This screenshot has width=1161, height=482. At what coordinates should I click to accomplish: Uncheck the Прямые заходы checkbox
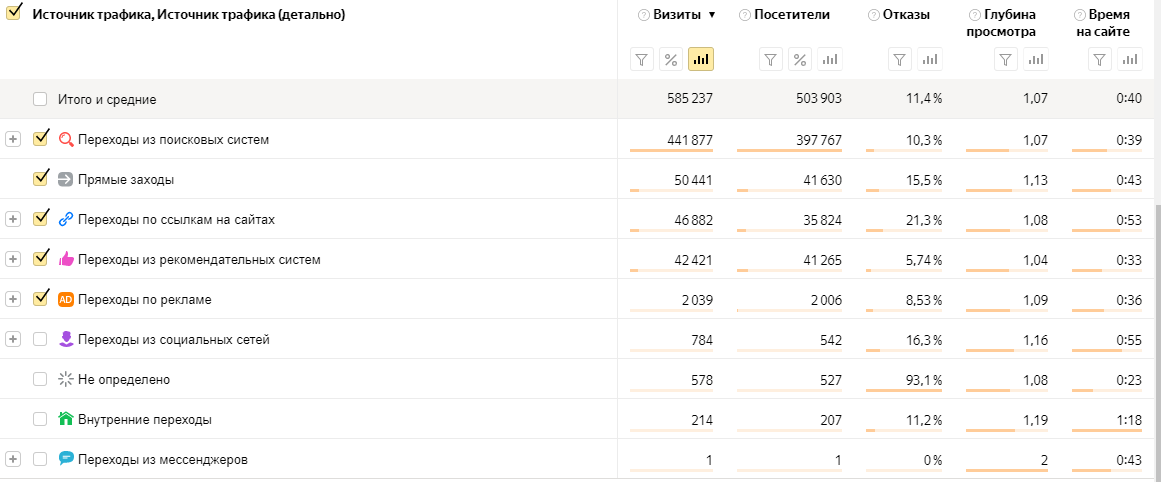(x=40, y=178)
